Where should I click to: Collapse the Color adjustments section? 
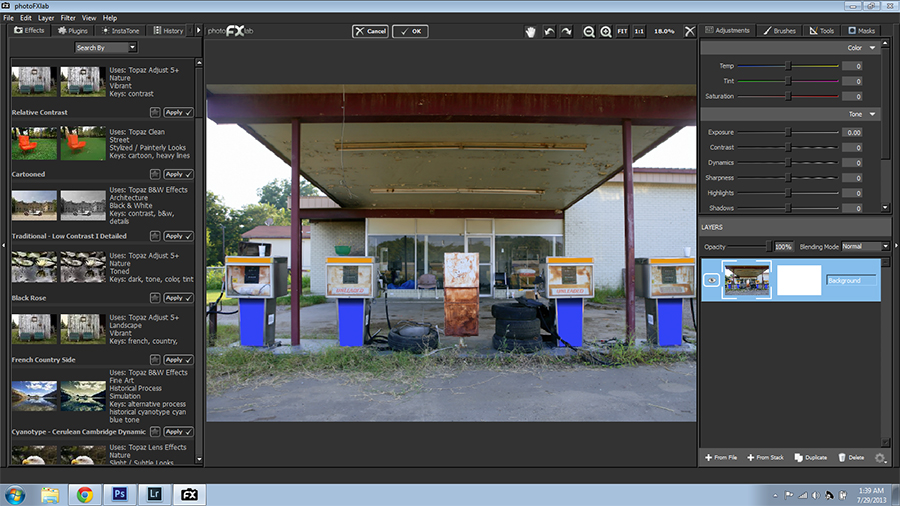point(873,47)
